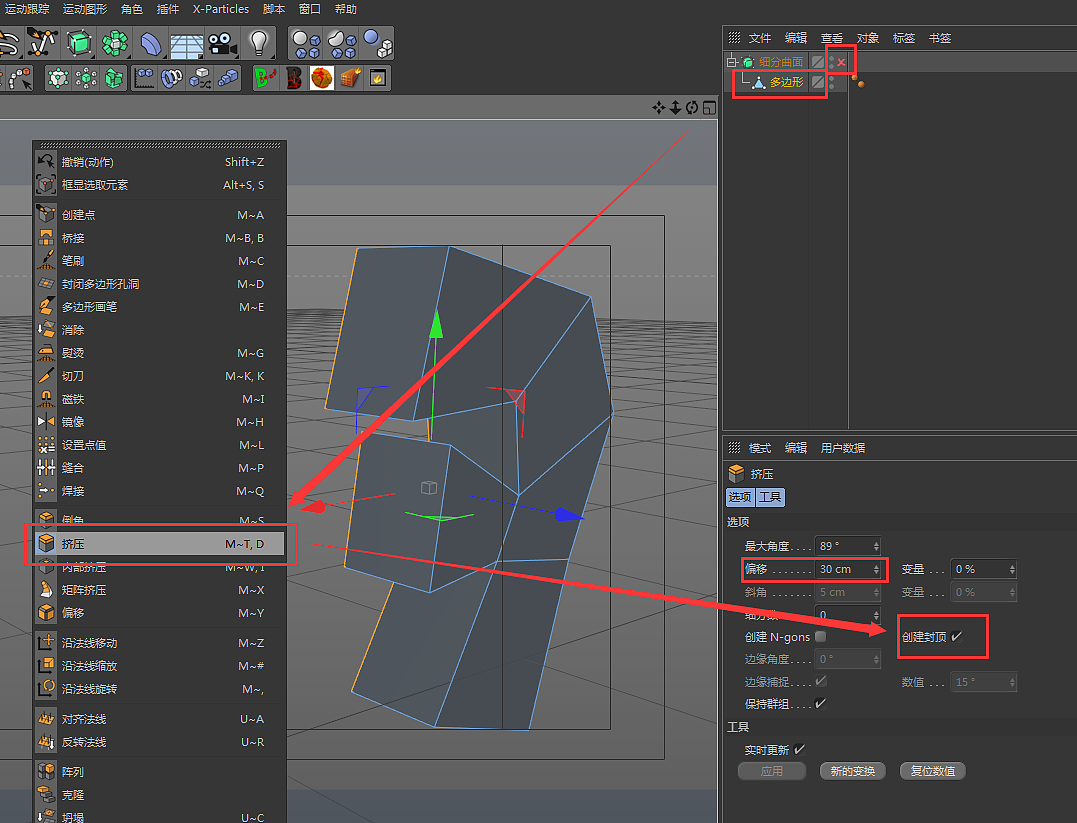Click the floor environment grid icon

pyautogui.click(x=186, y=45)
